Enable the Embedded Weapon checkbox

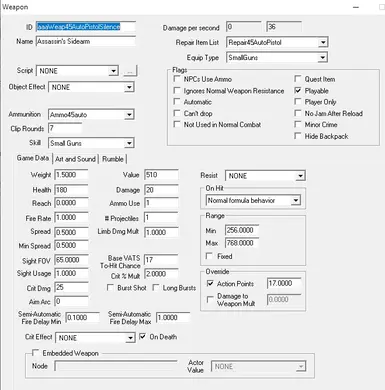[35, 353]
